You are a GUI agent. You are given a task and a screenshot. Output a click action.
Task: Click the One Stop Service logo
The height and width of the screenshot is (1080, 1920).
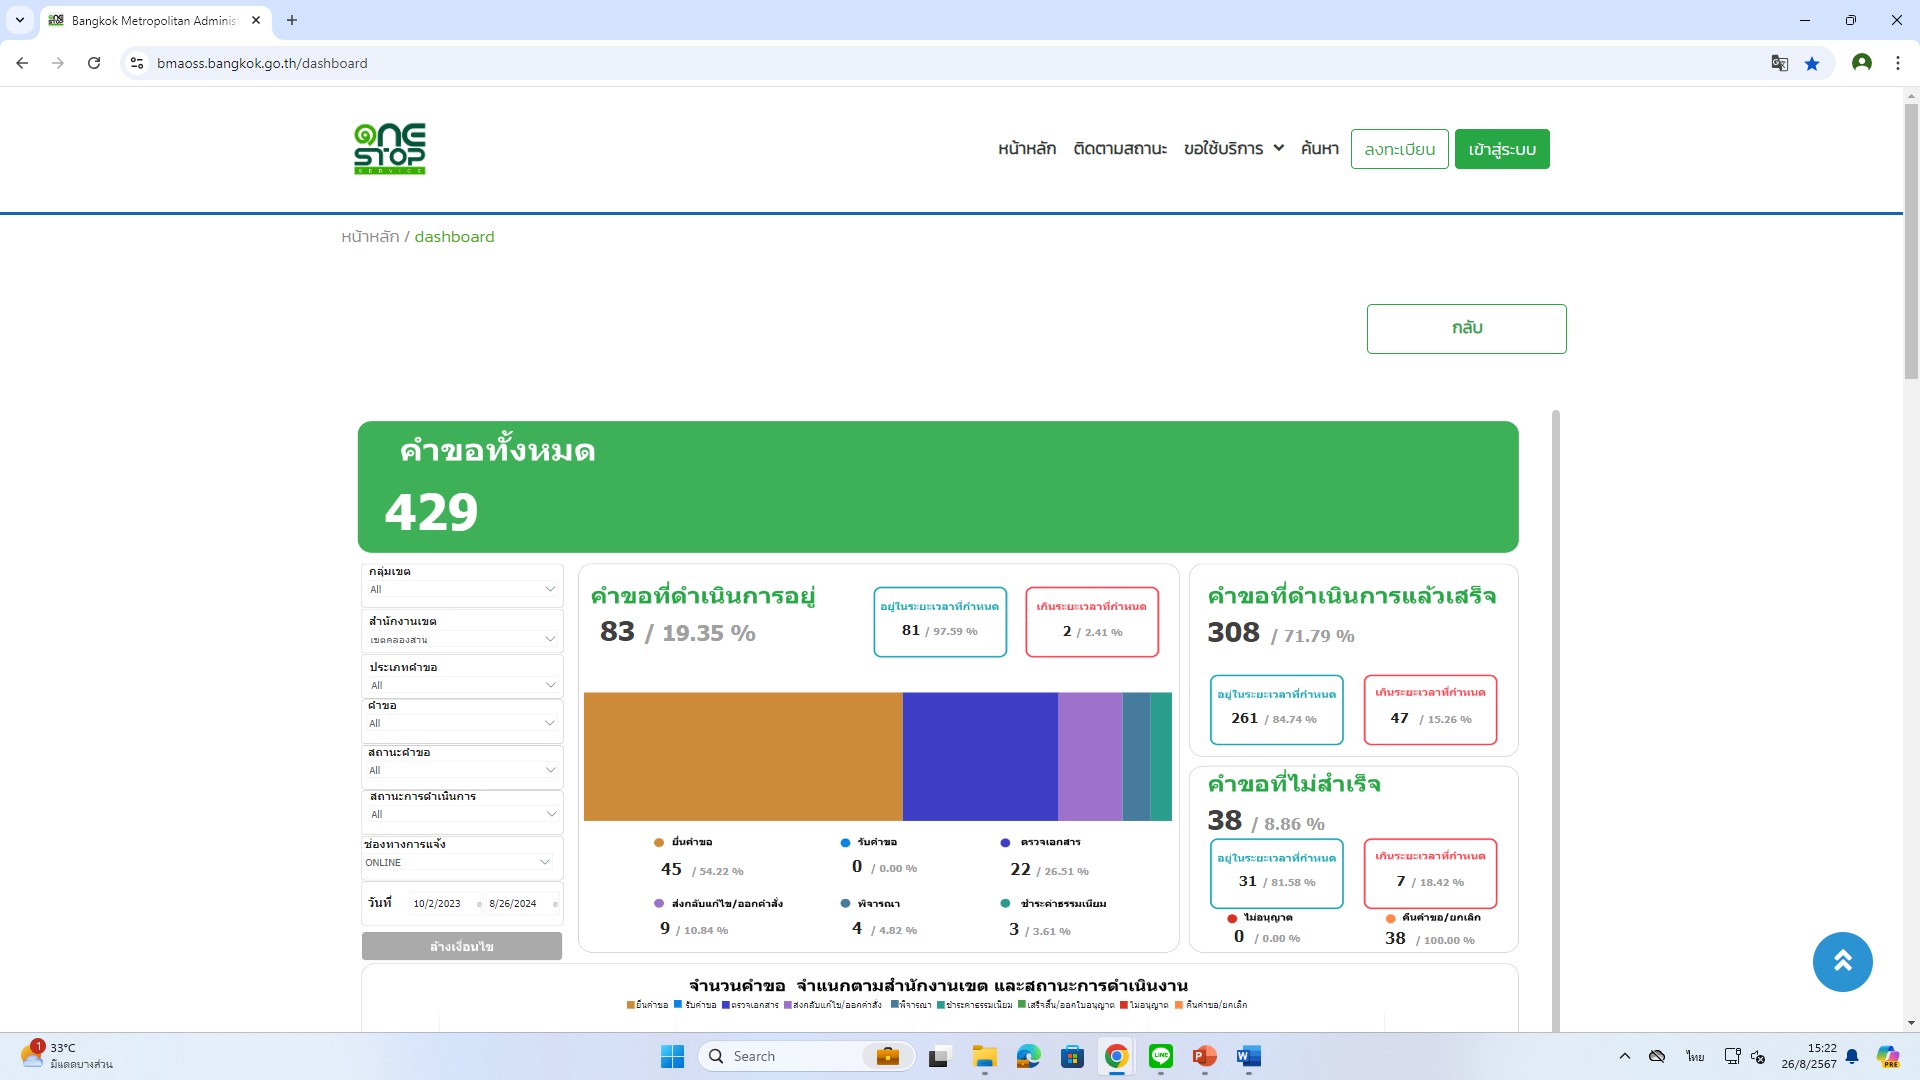pyautogui.click(x=390, y=149)
